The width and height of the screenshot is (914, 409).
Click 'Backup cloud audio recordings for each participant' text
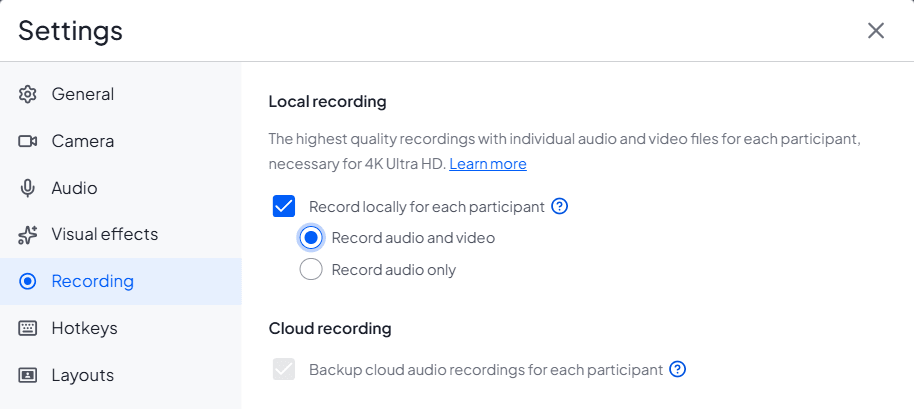(x=486, y=370)
